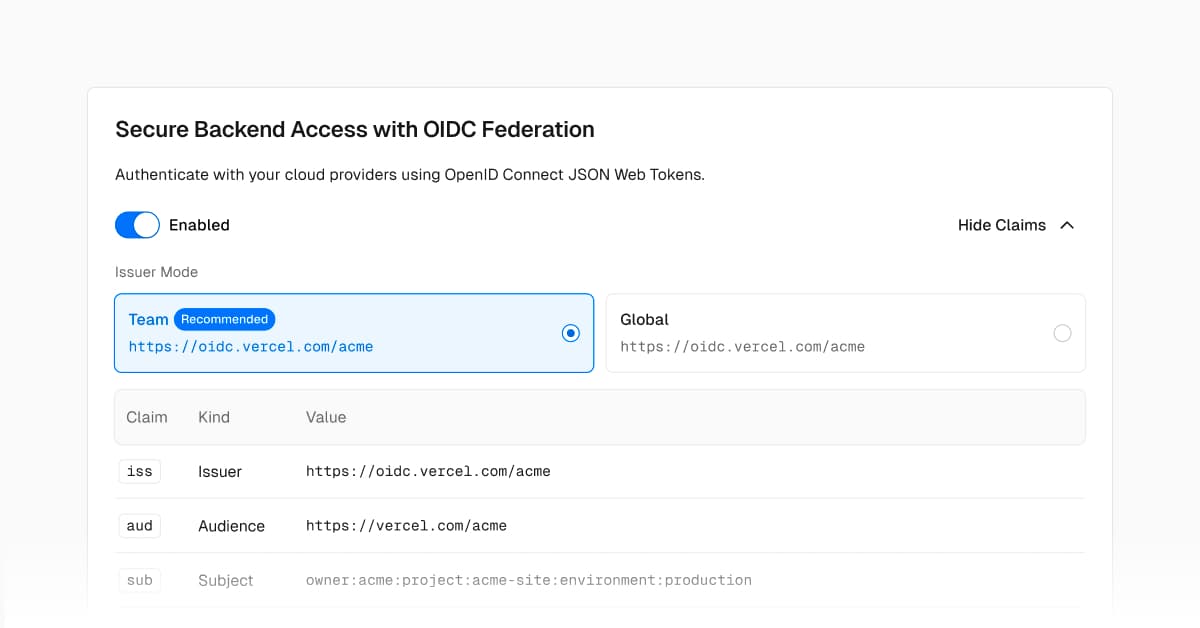Click the Claim column header

coord(147,417)
